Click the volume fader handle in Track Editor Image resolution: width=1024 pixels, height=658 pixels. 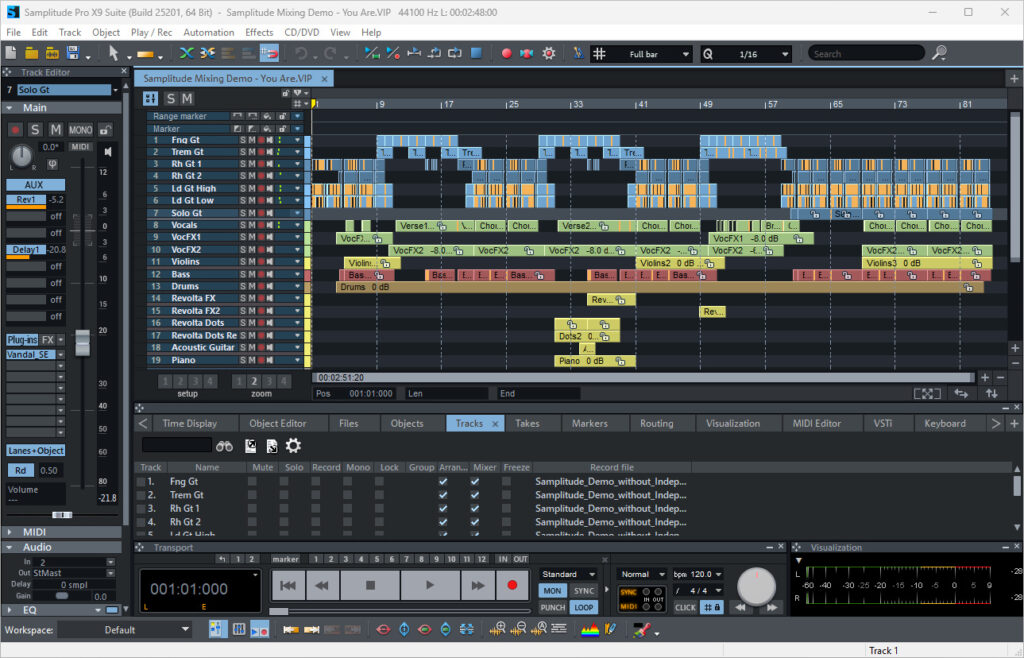tap(82, 343)
